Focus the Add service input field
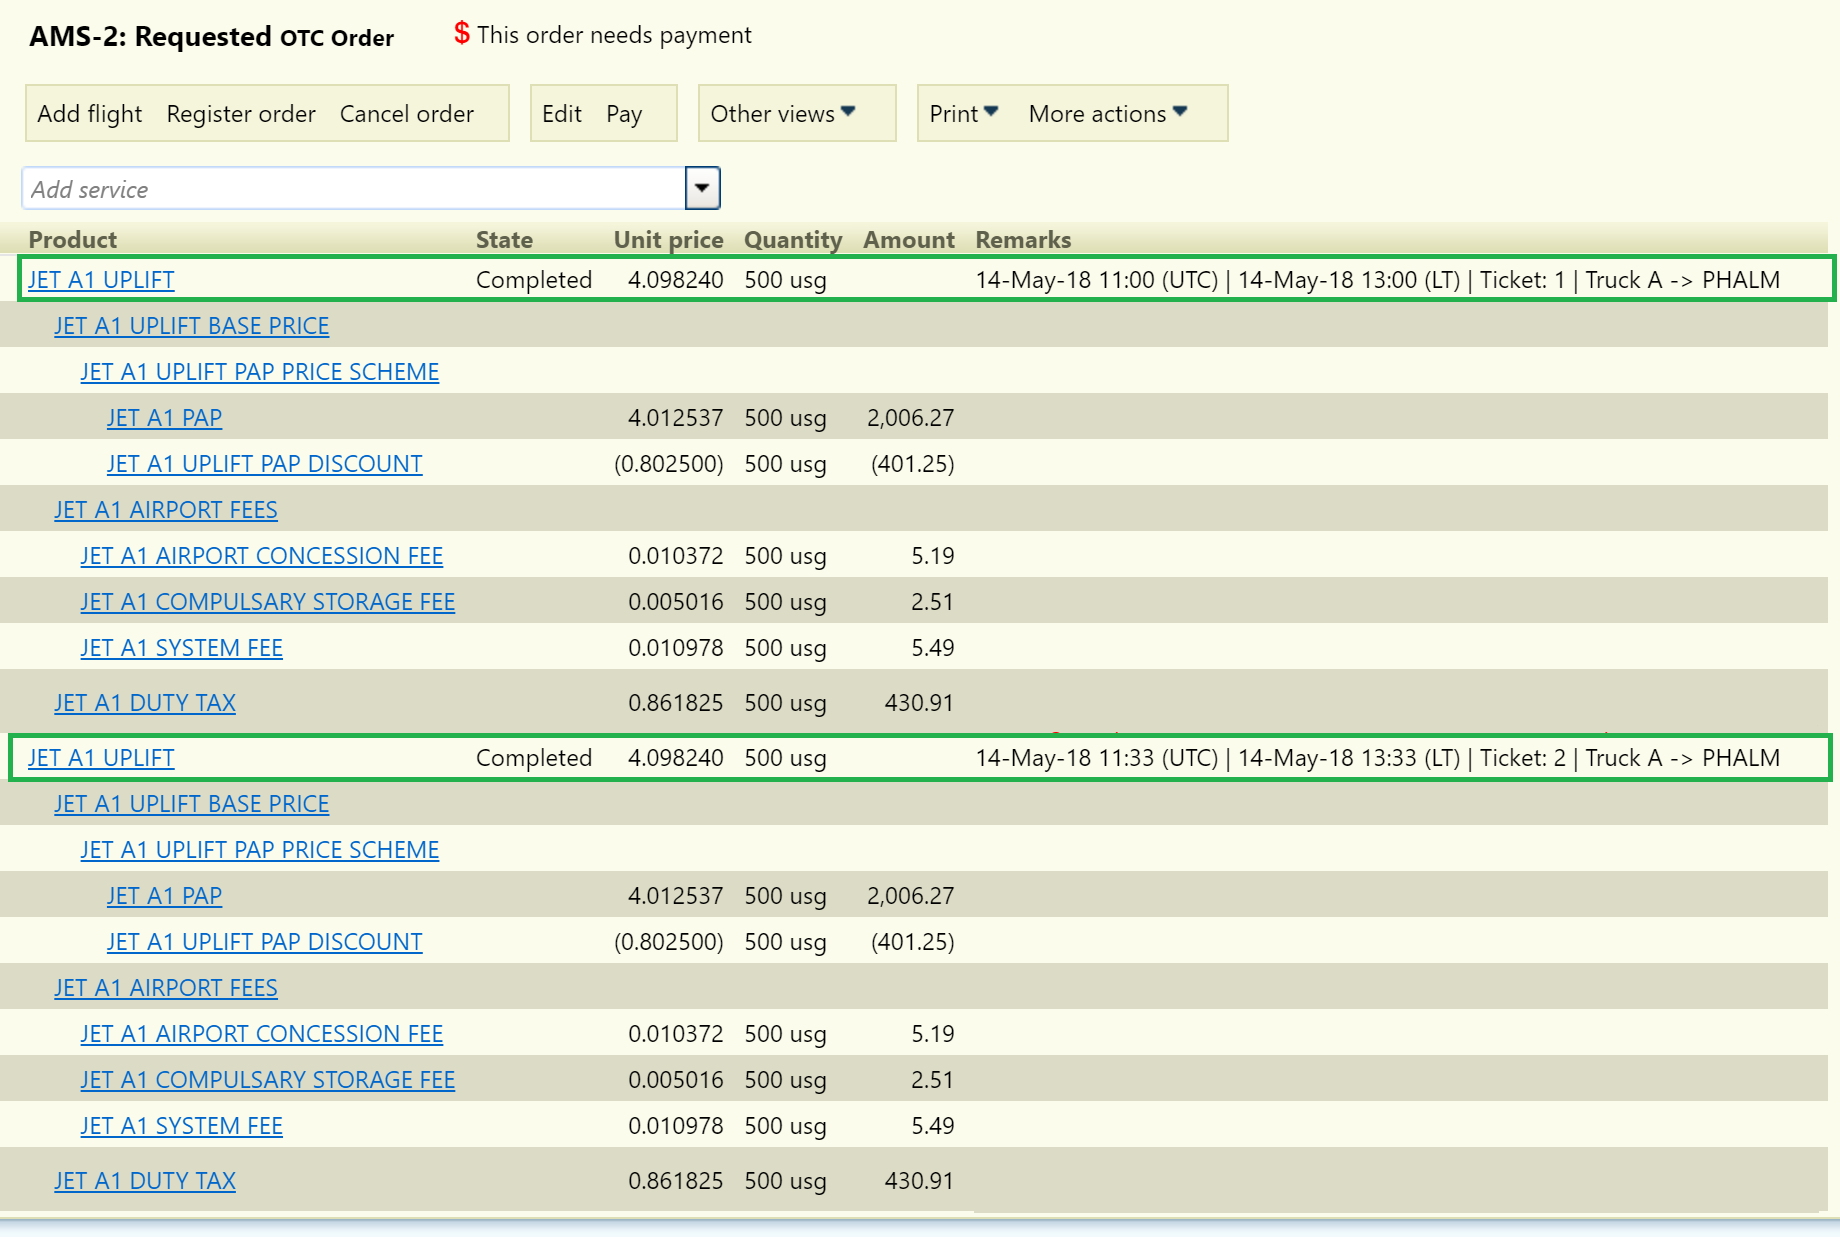This screenshot has height=1237, width=1840. [x=354, y=188]
